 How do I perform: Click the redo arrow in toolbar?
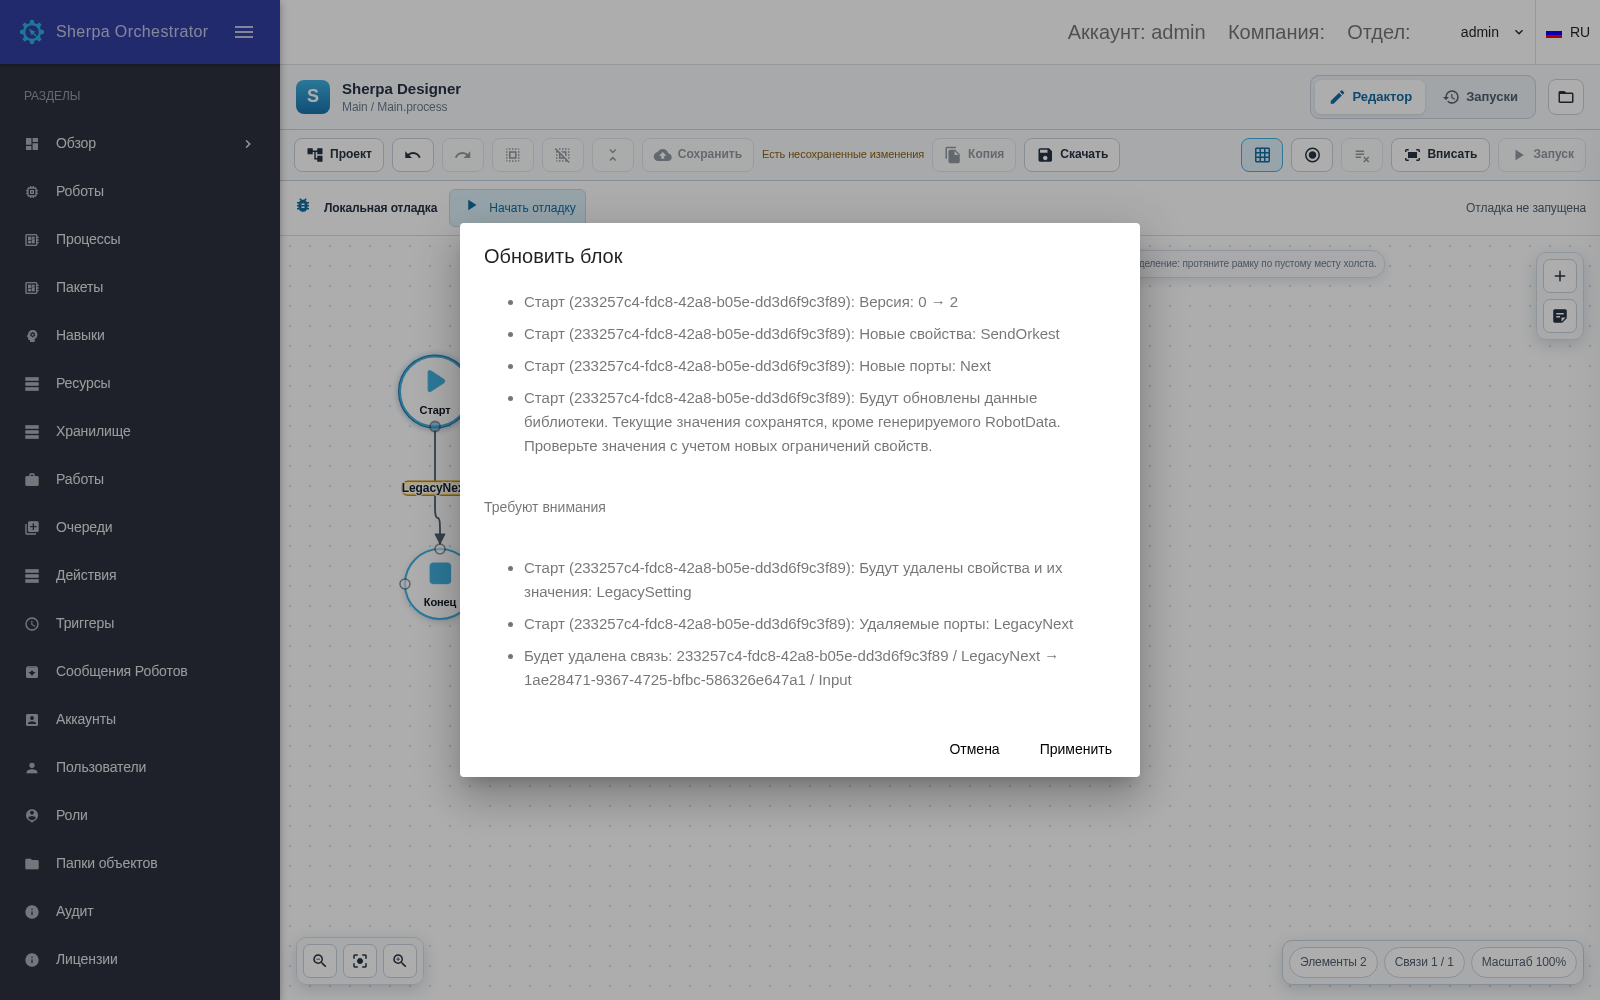click(x=463, y=155)
